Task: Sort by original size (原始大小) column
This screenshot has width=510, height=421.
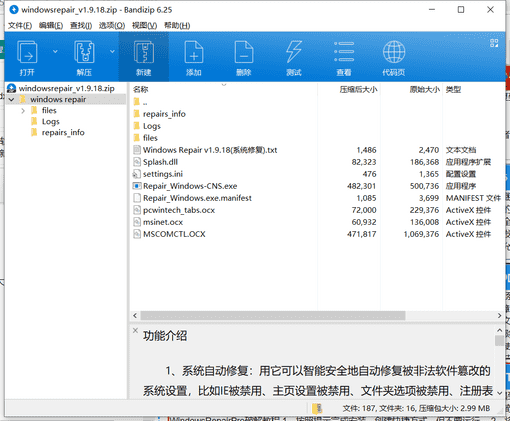Action: pyautogui.click(x=425, y=89)
